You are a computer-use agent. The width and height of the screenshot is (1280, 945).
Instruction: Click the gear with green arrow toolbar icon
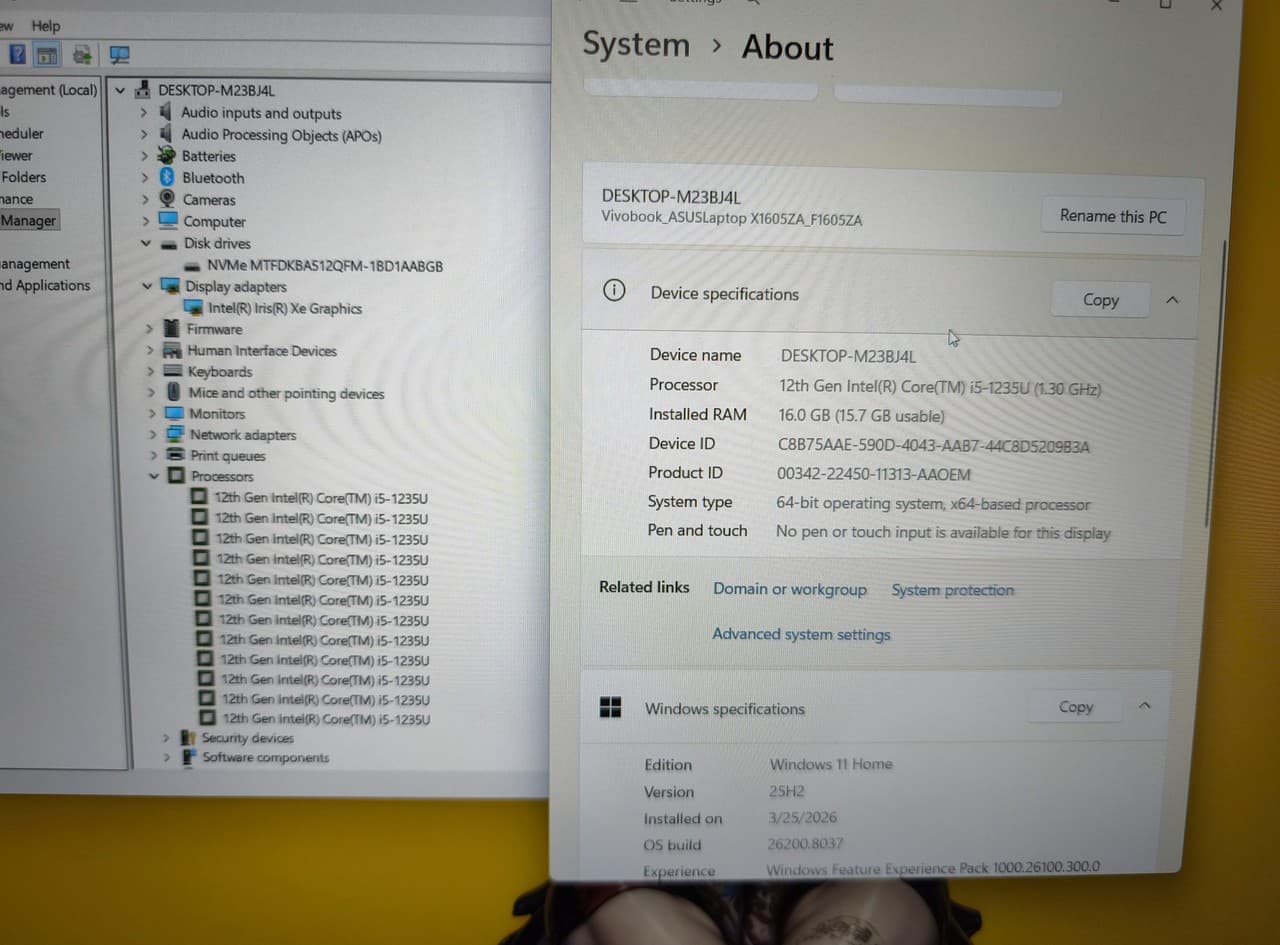pyautogui.click(x=82, y=54)
